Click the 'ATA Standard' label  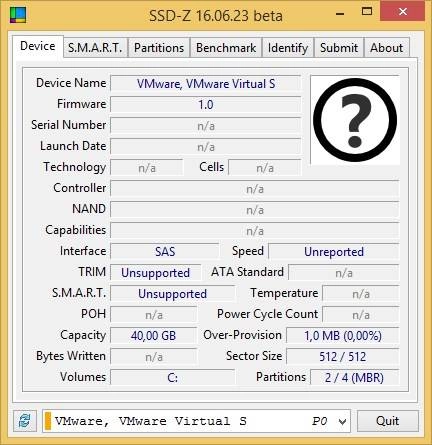247,272
